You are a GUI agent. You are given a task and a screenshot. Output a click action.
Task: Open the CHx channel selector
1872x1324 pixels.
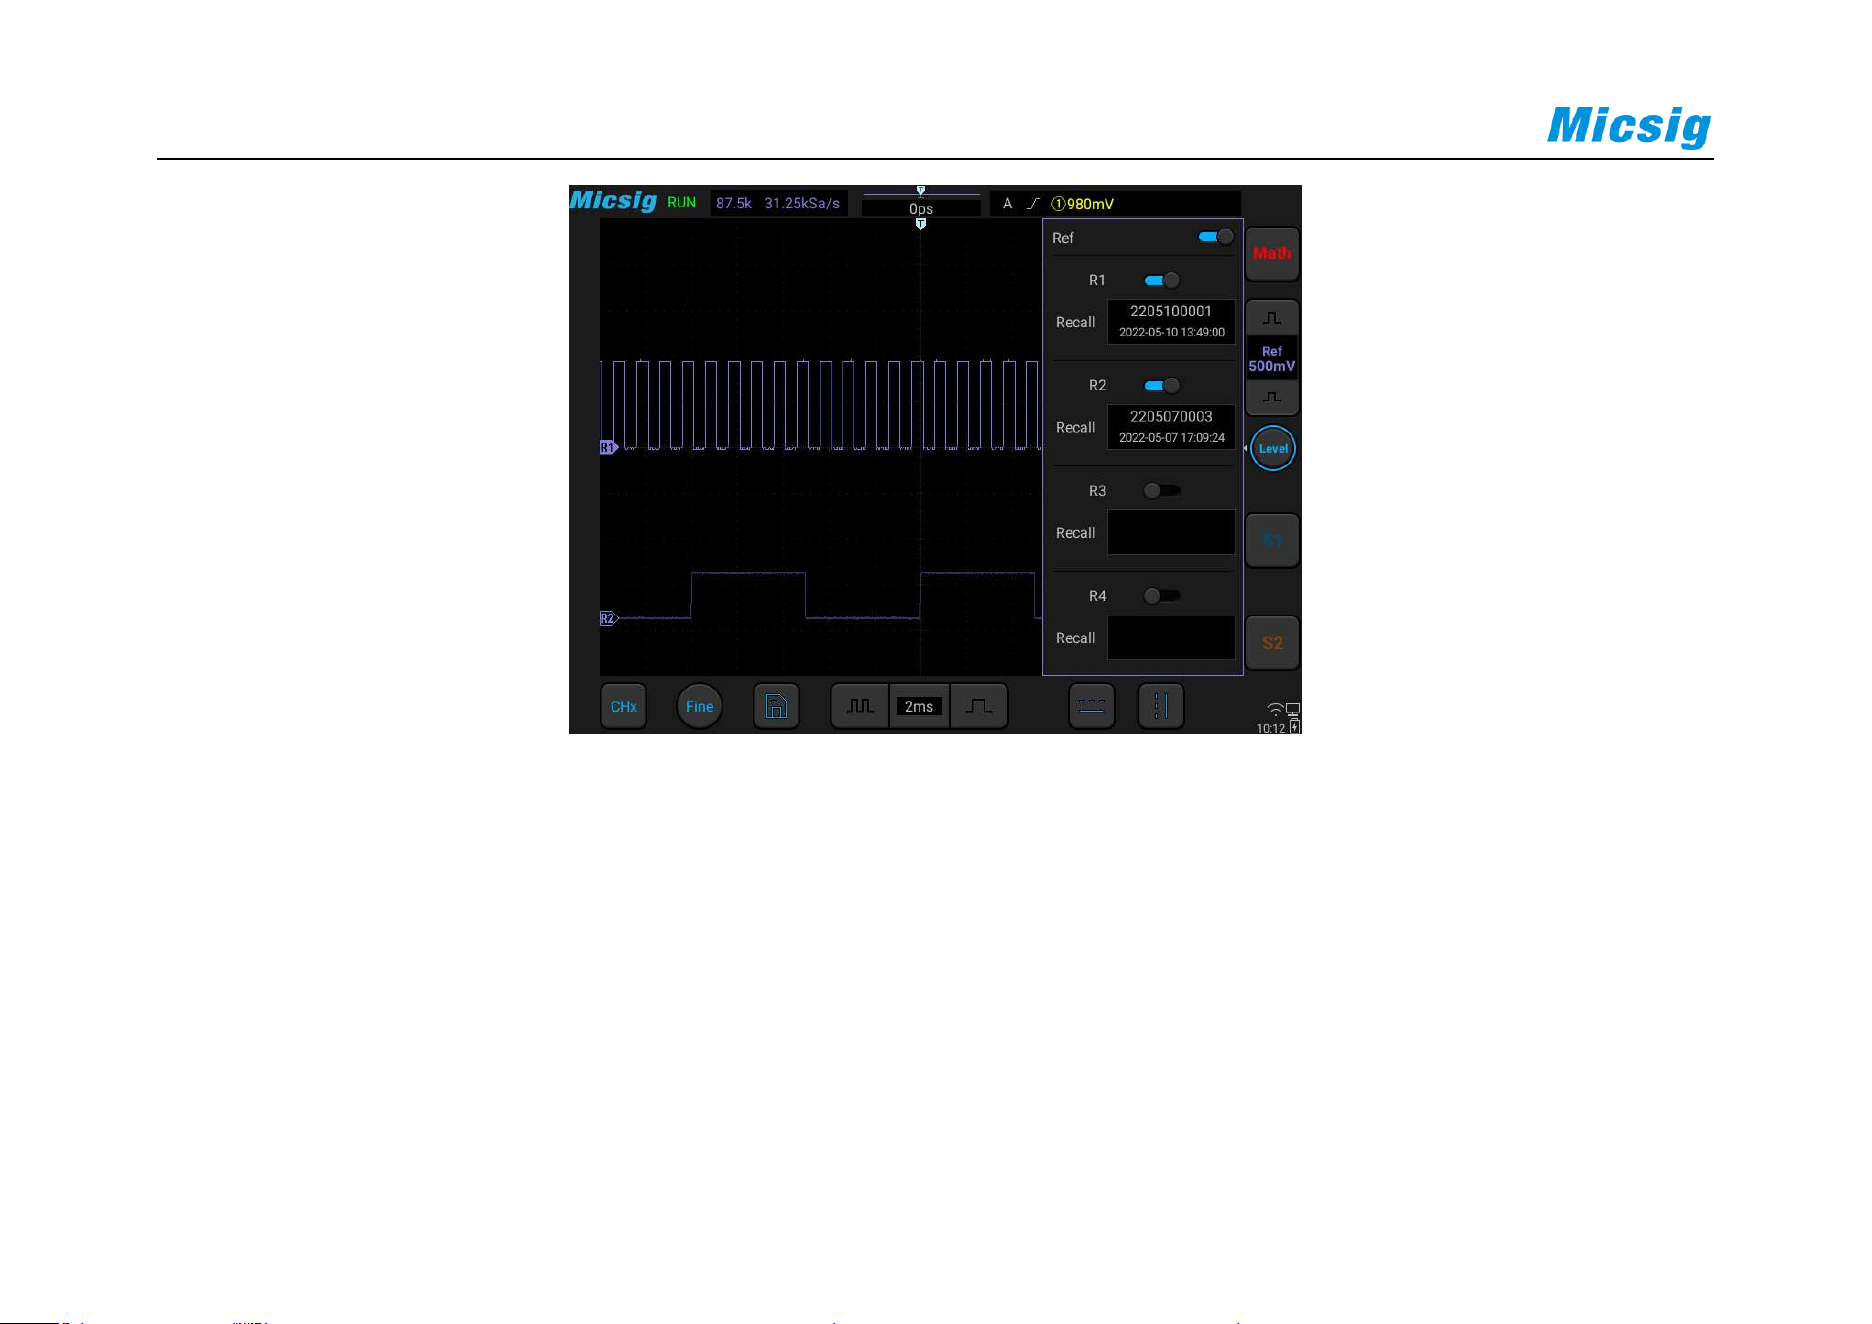(624, 707)
